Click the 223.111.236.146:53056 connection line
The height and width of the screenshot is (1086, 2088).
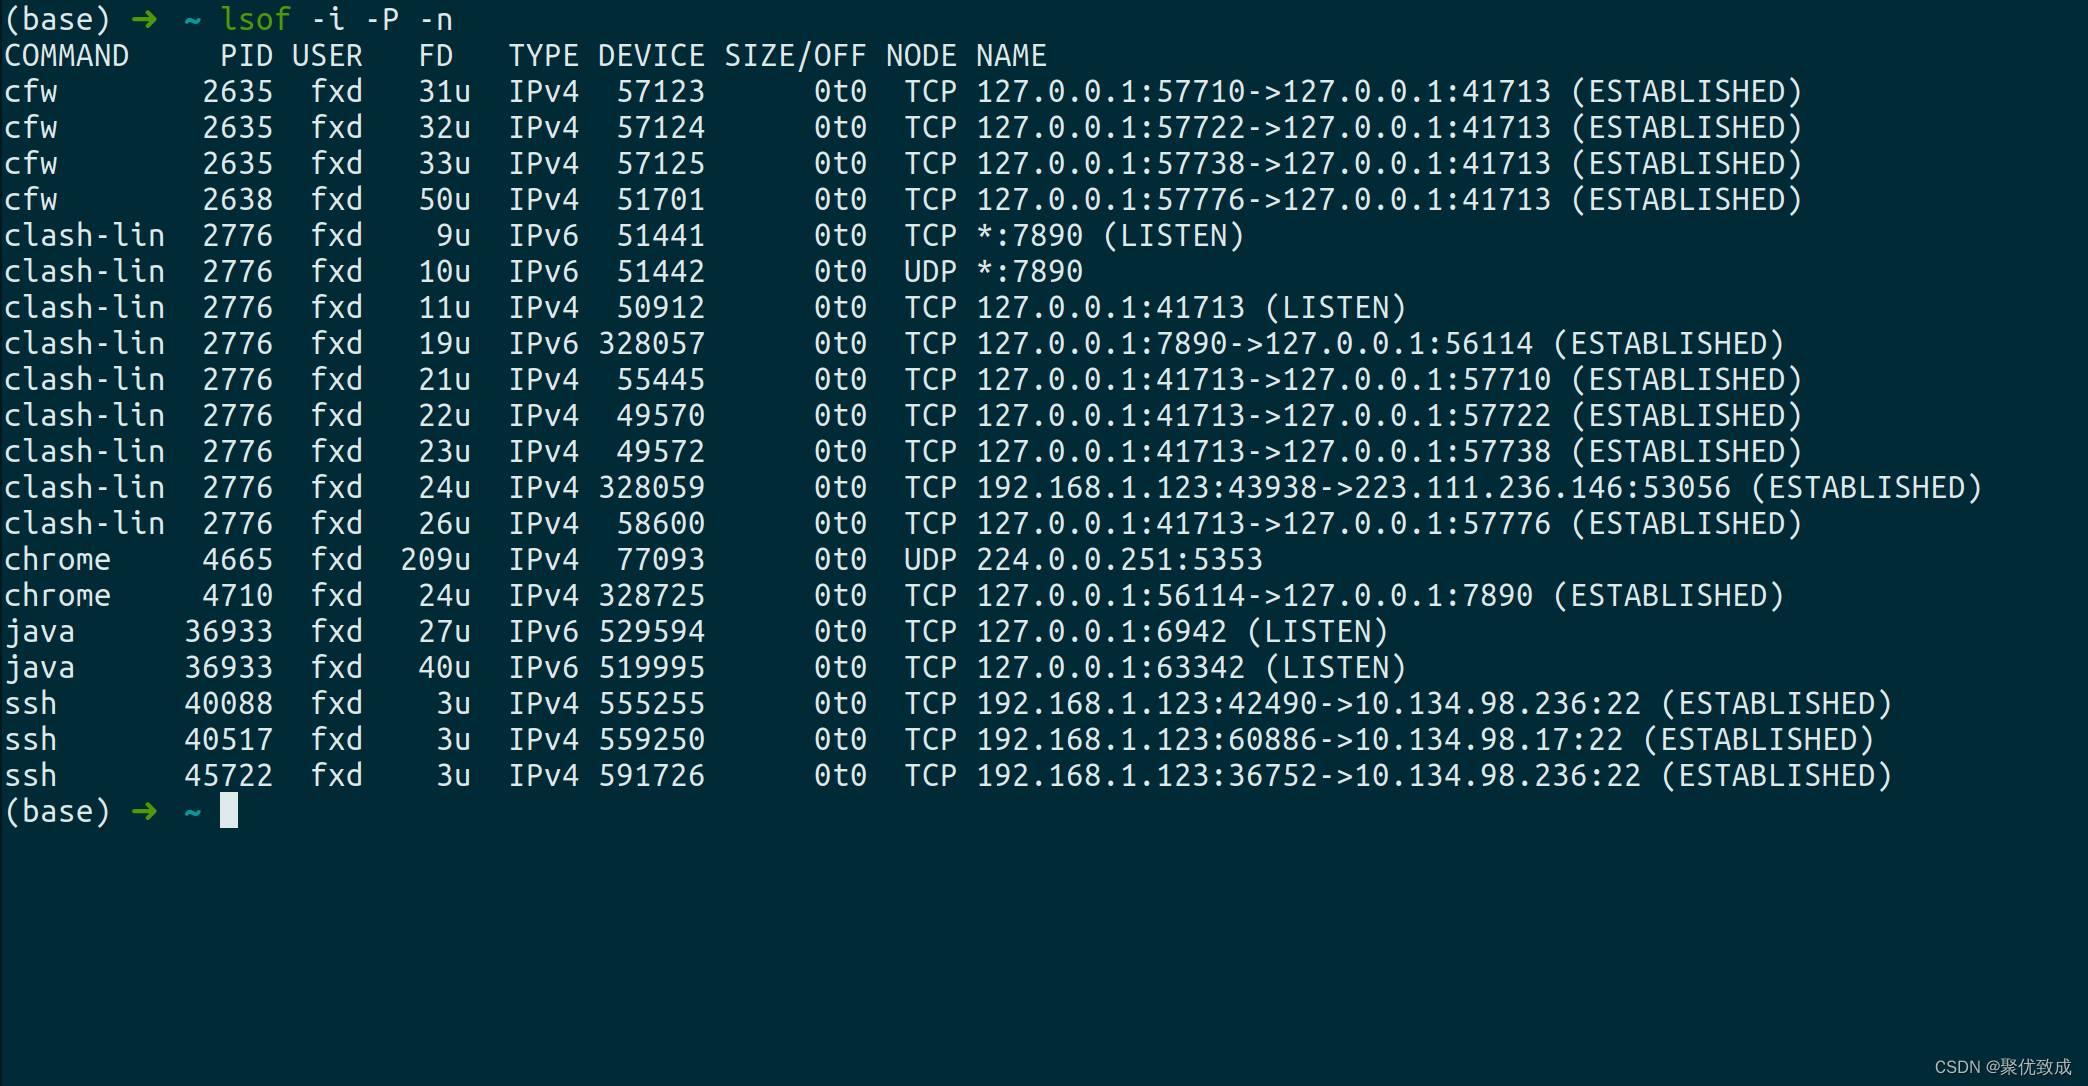coord(1479,488)
